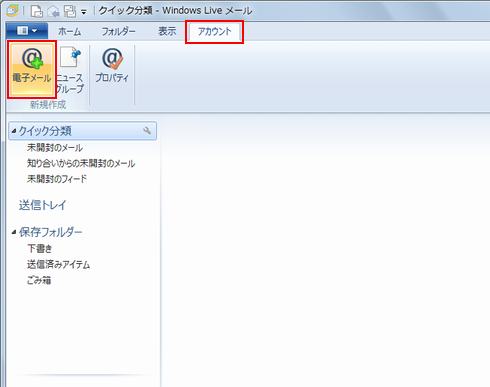Image resolution: width=490 pixels, height=387 pixels.
Task: Click the new item quick access icon
Action: pyautogui.click(x=37, y=11)
